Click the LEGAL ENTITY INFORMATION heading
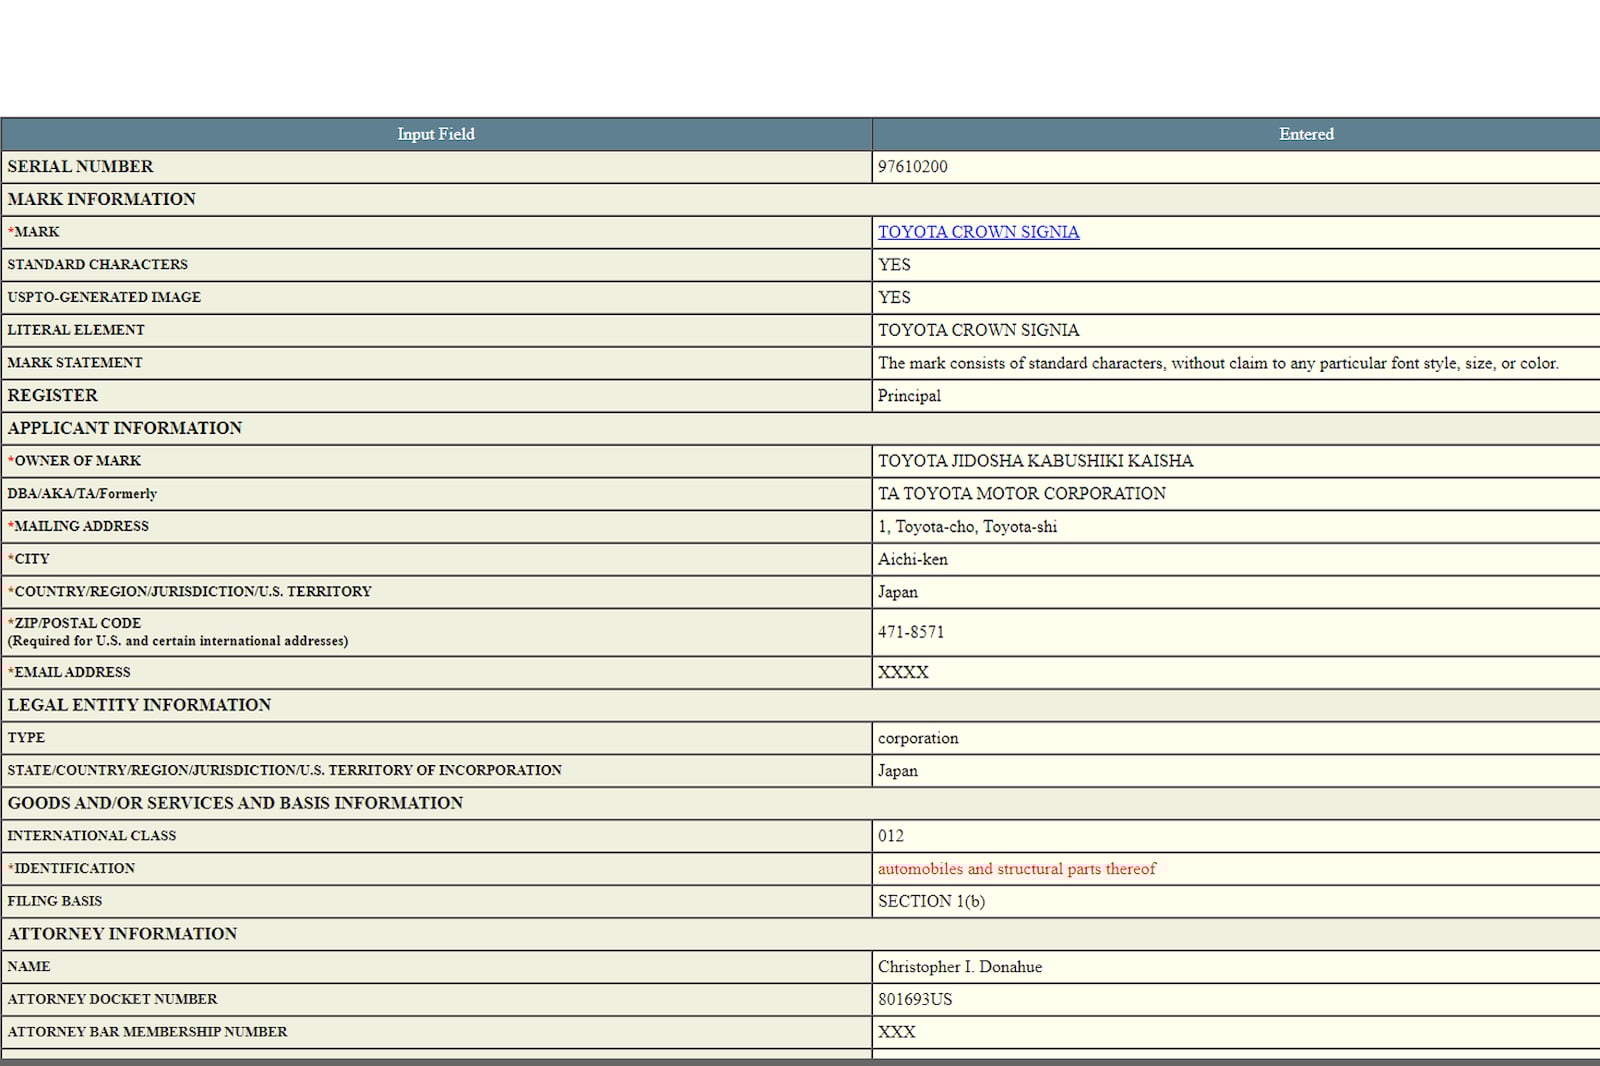 [x=139, y=705]
